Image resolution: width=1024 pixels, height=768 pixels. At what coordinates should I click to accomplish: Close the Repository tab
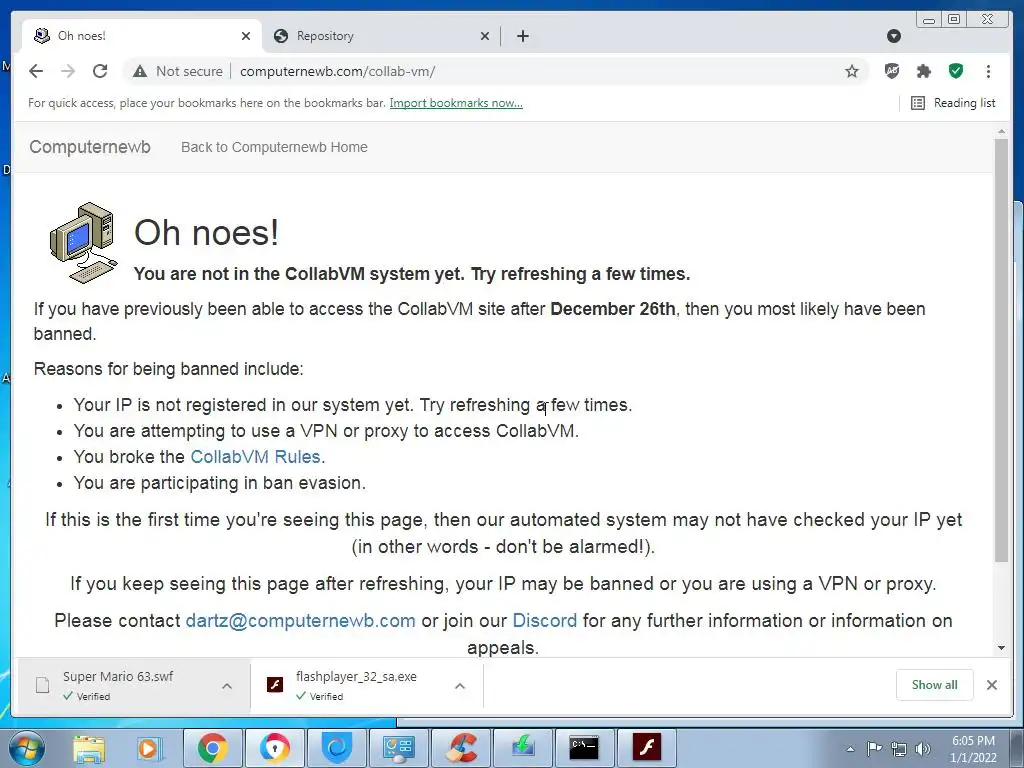485,36
